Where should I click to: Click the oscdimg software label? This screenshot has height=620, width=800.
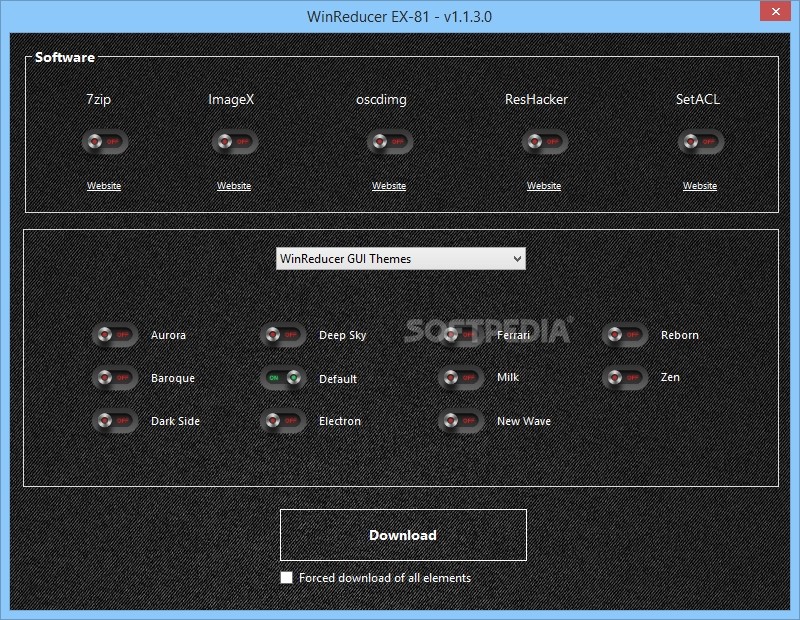tap(381, 100)
